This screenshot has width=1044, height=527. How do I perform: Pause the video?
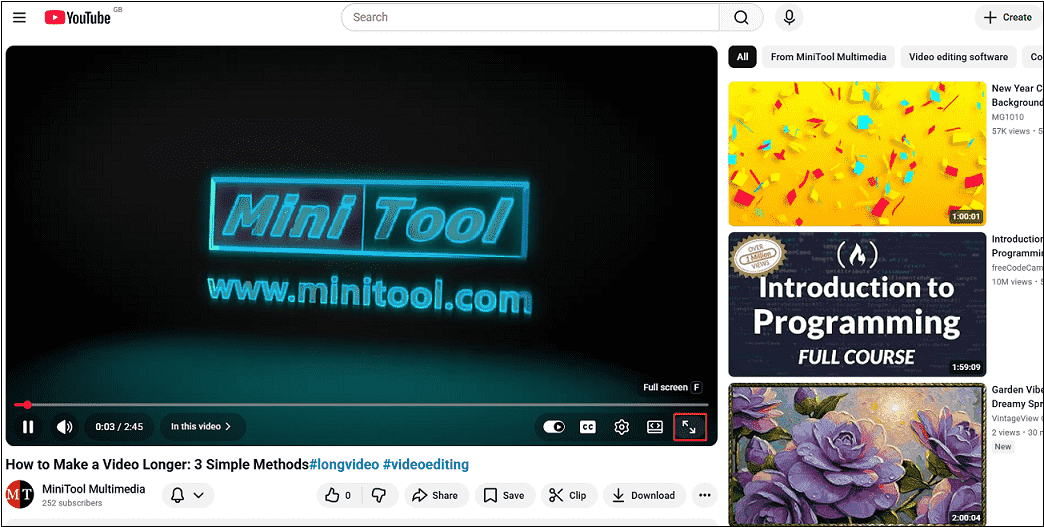[x=28, y=427]
